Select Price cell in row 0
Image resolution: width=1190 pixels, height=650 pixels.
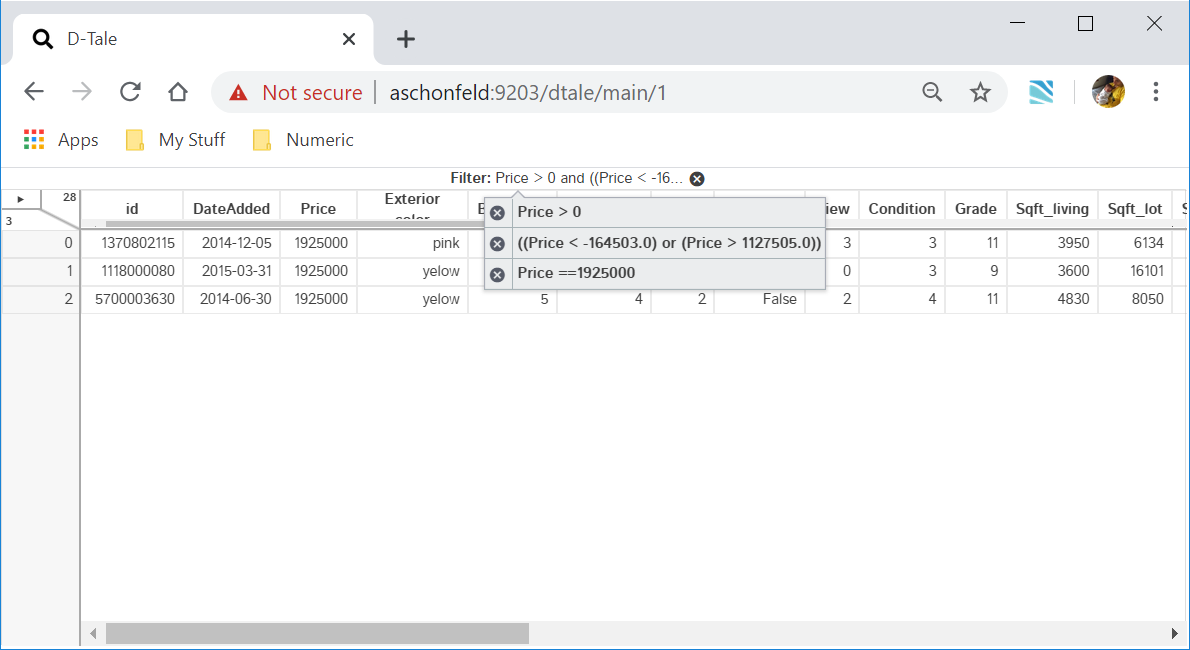click(x=318, y=243)
